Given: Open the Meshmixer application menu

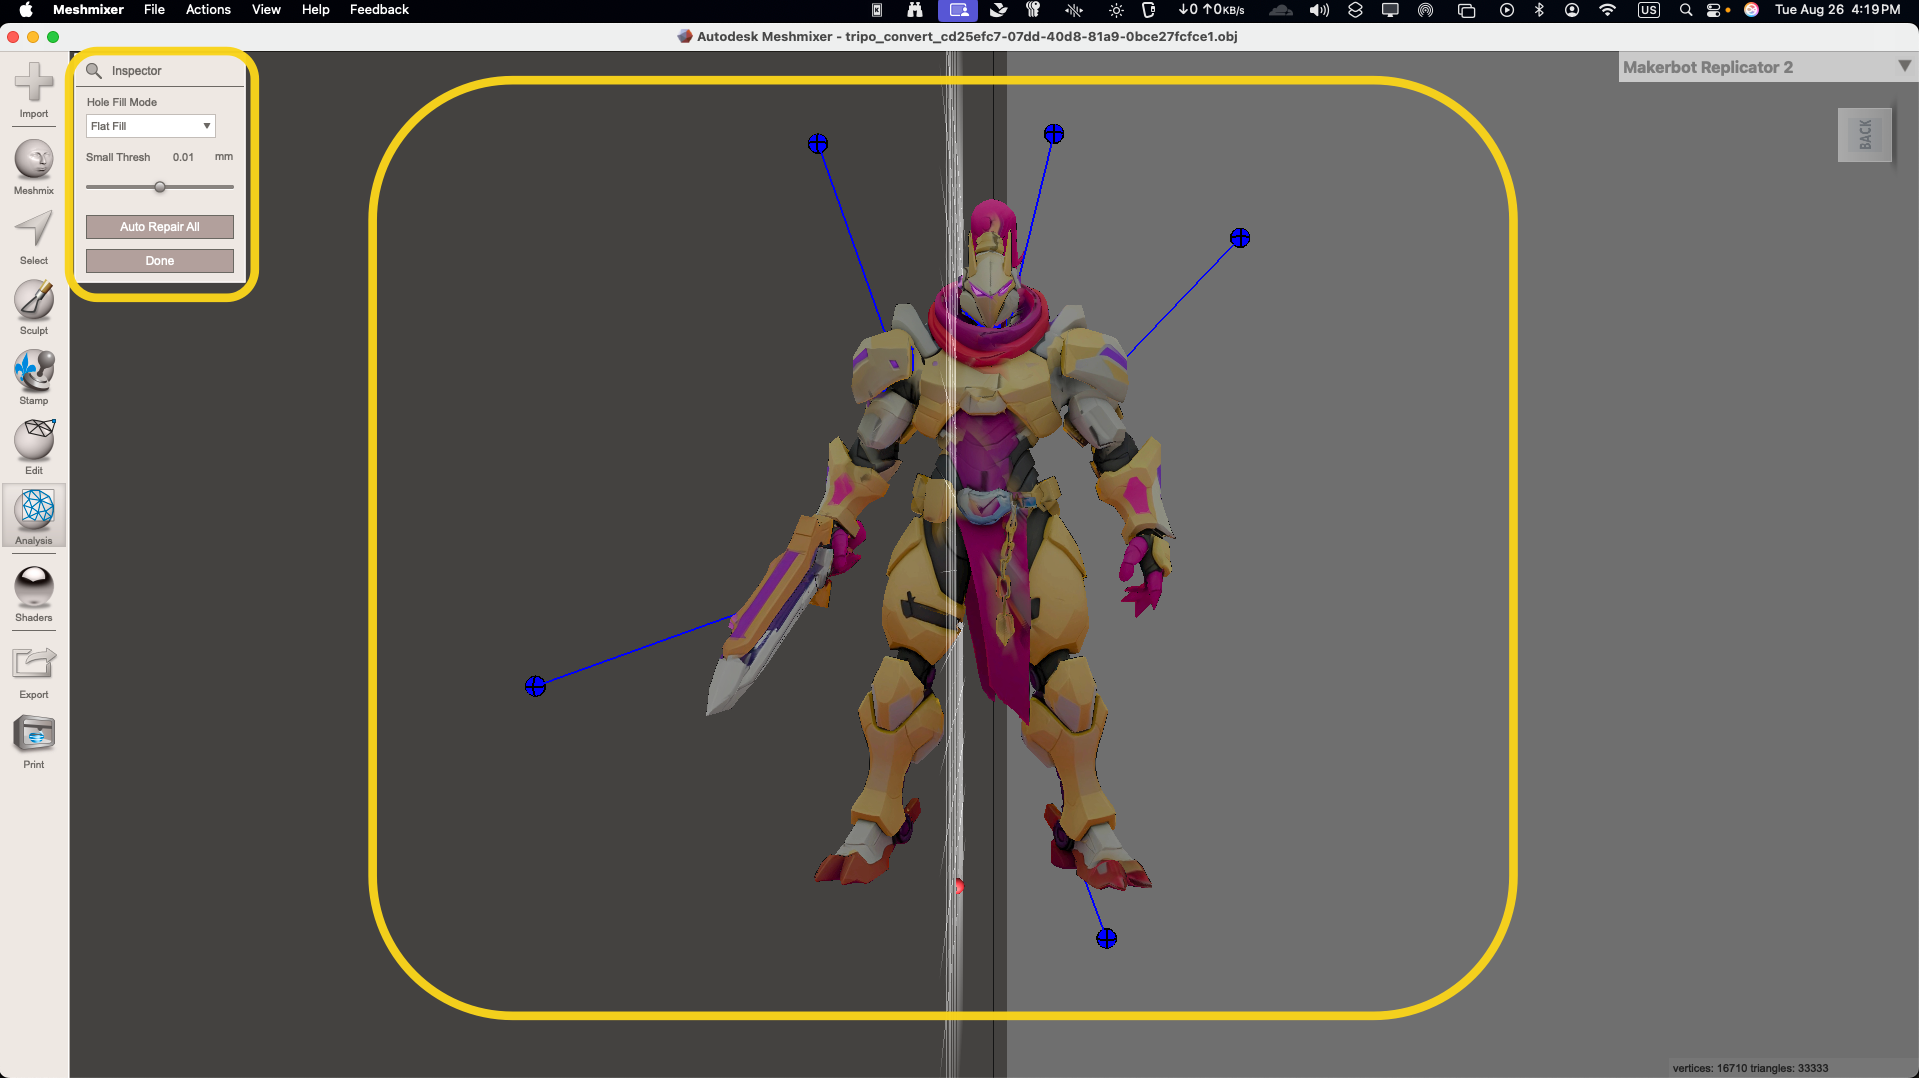Looking at the screenshot, I should click(88, 10).
